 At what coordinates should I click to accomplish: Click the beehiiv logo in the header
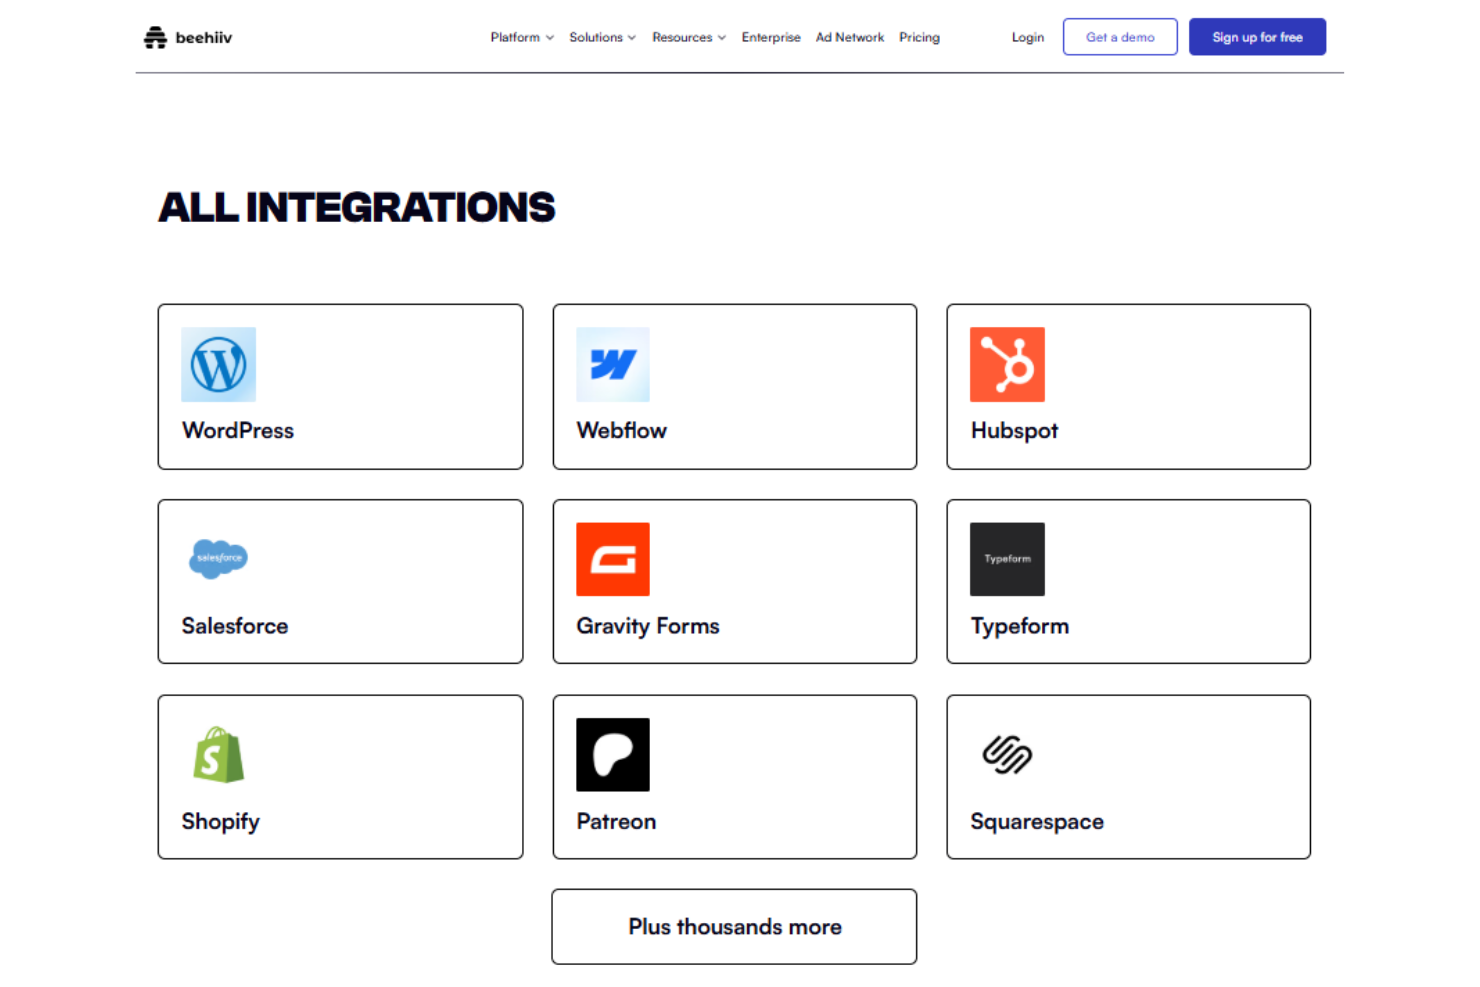point(187,37)
